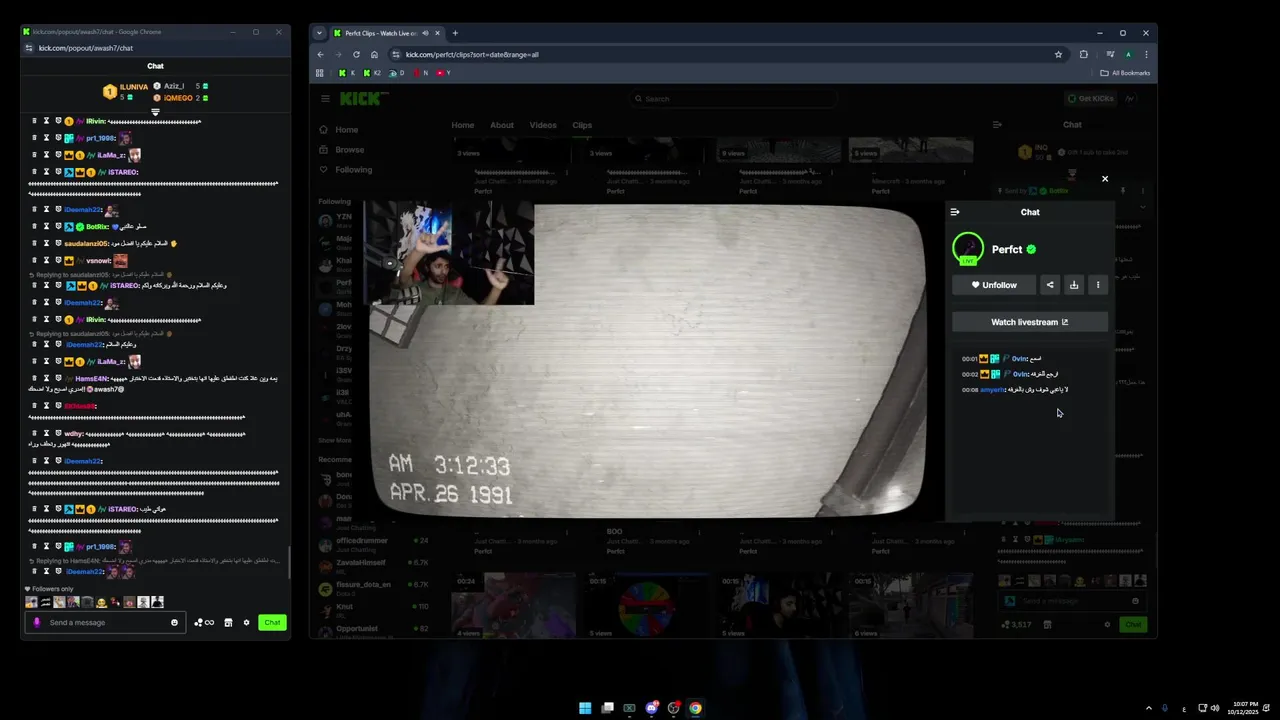Open Windows Start menu

[x=585, y=708]
